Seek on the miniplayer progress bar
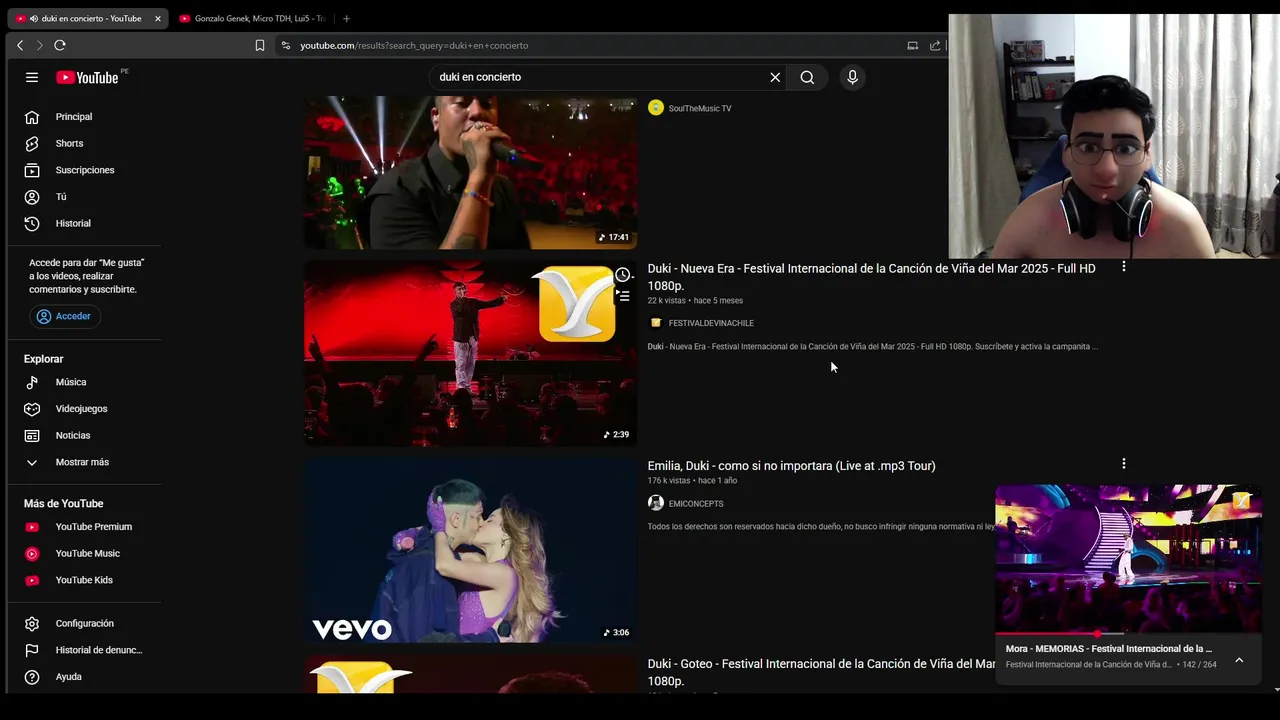 (x=1128, y=633)
